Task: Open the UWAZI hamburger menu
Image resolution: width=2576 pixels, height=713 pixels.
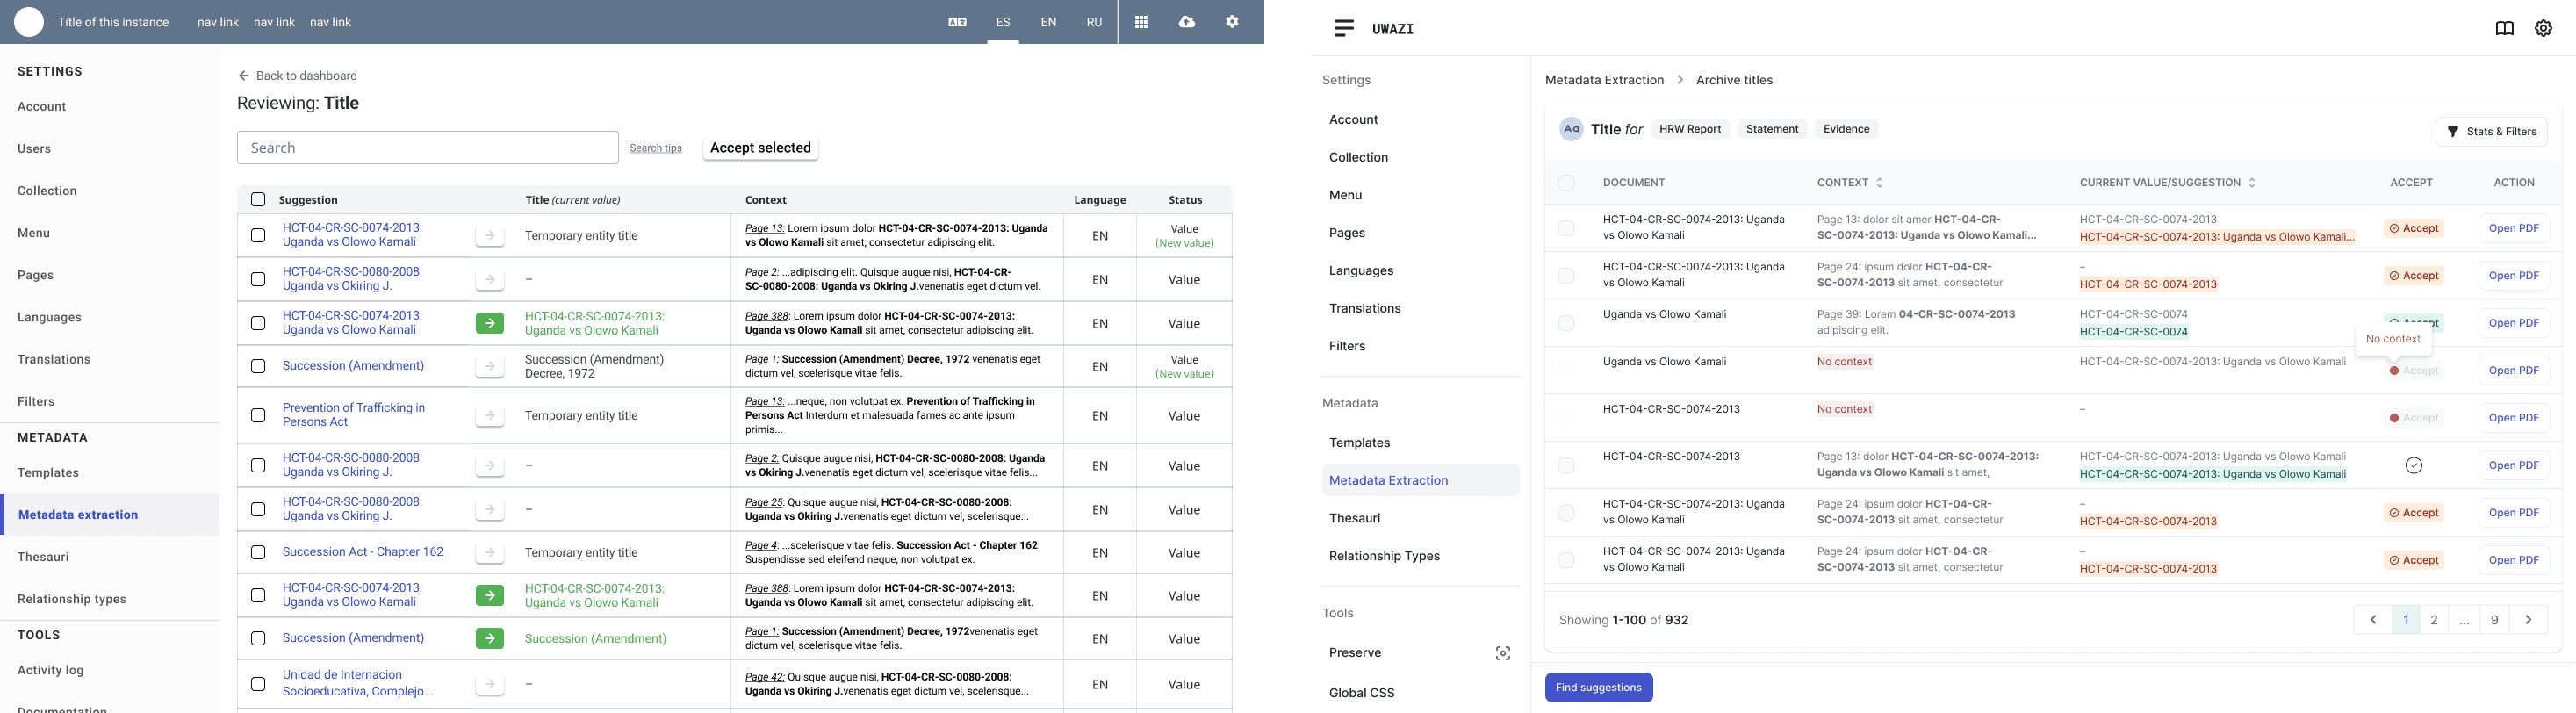Action: tap(1344, 28)
